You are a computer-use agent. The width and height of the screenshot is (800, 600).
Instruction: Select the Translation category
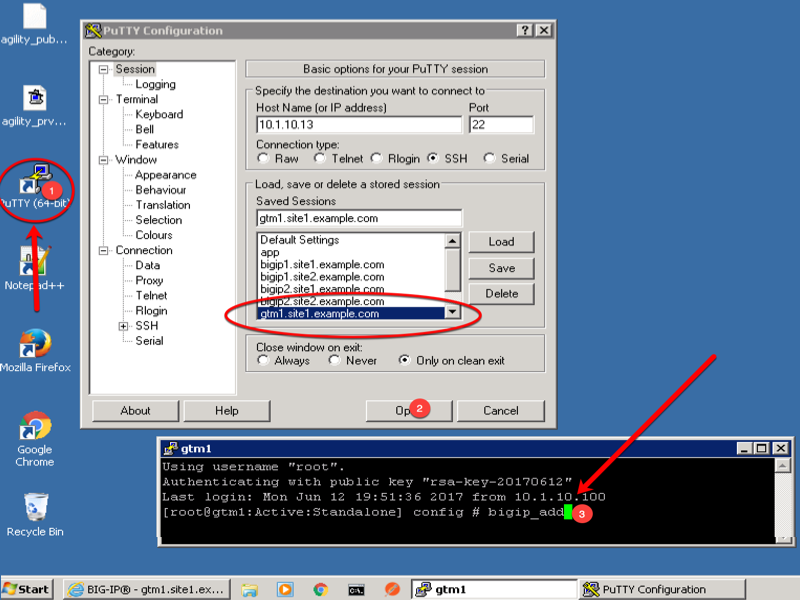pyautogui.click(x=163, y=205)
